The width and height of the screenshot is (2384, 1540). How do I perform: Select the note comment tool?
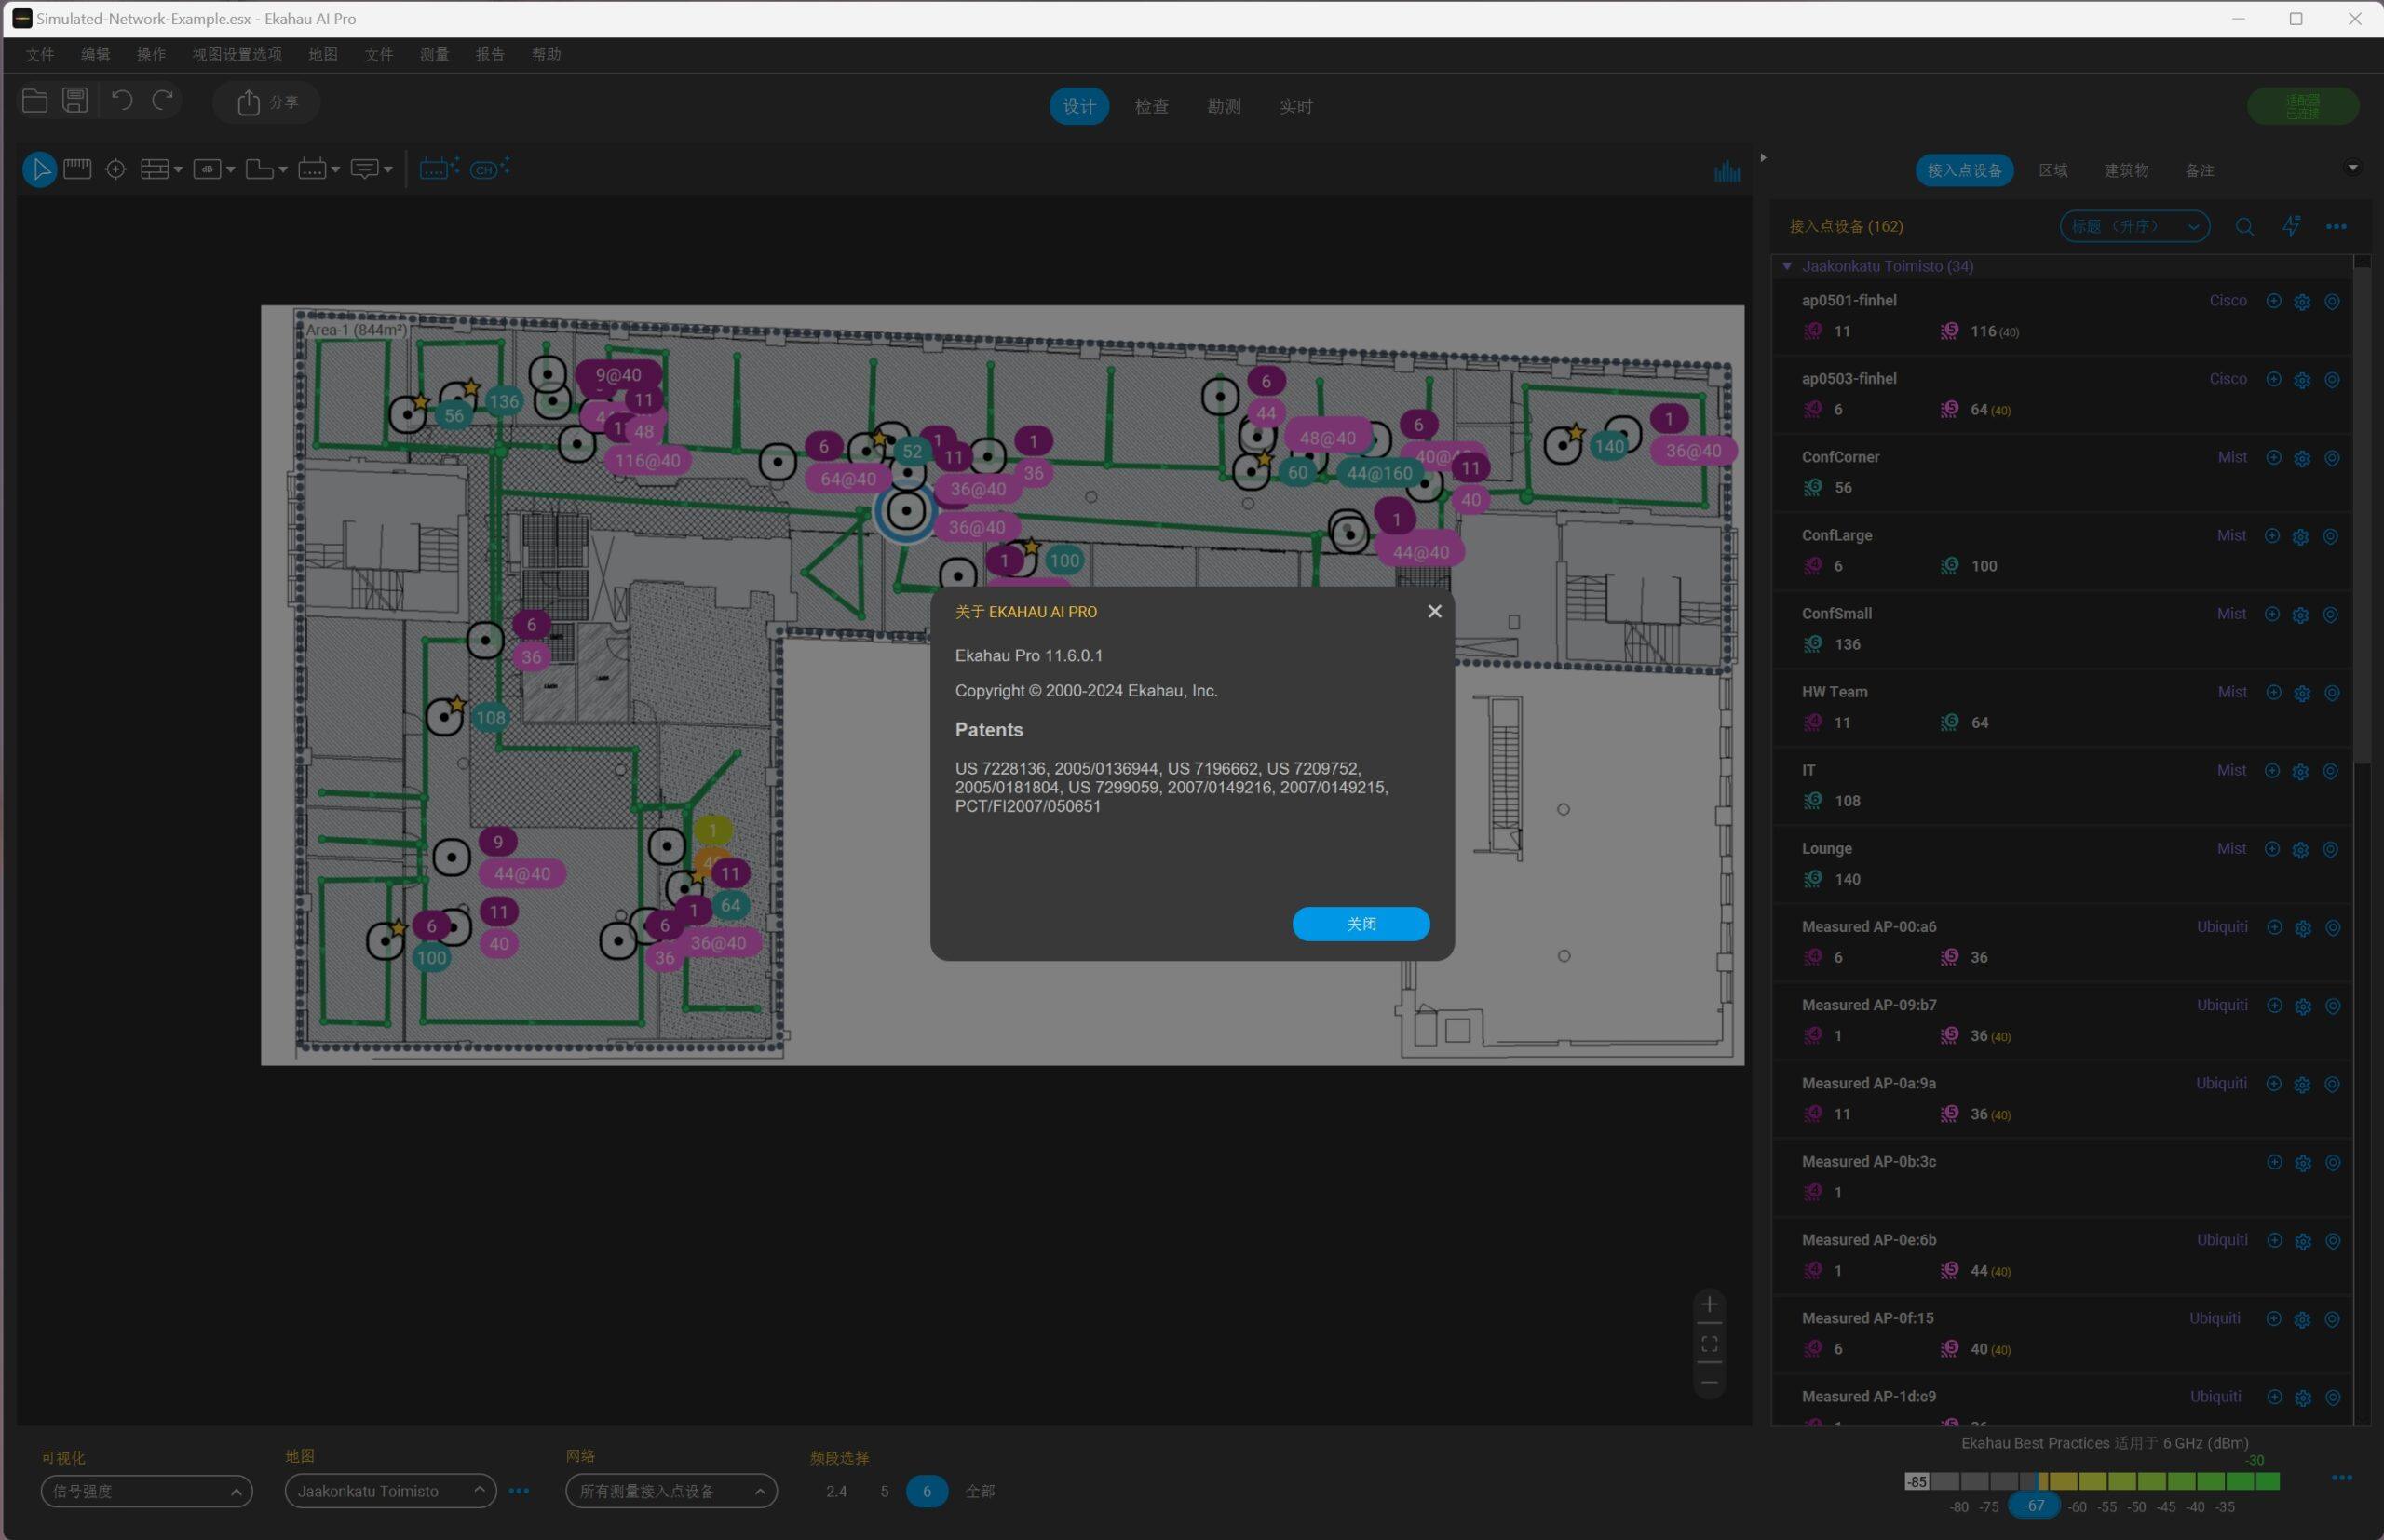pos(365,169)
